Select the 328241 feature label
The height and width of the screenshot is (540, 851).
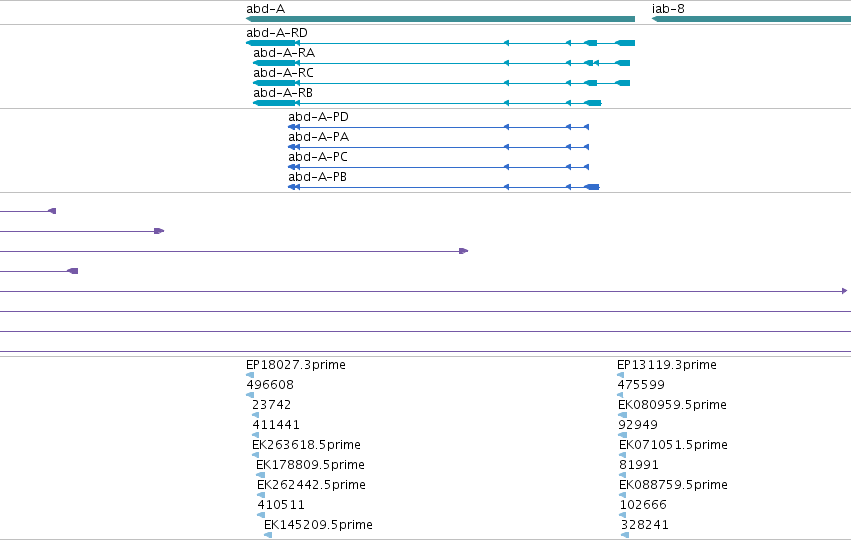pos(645,525)
